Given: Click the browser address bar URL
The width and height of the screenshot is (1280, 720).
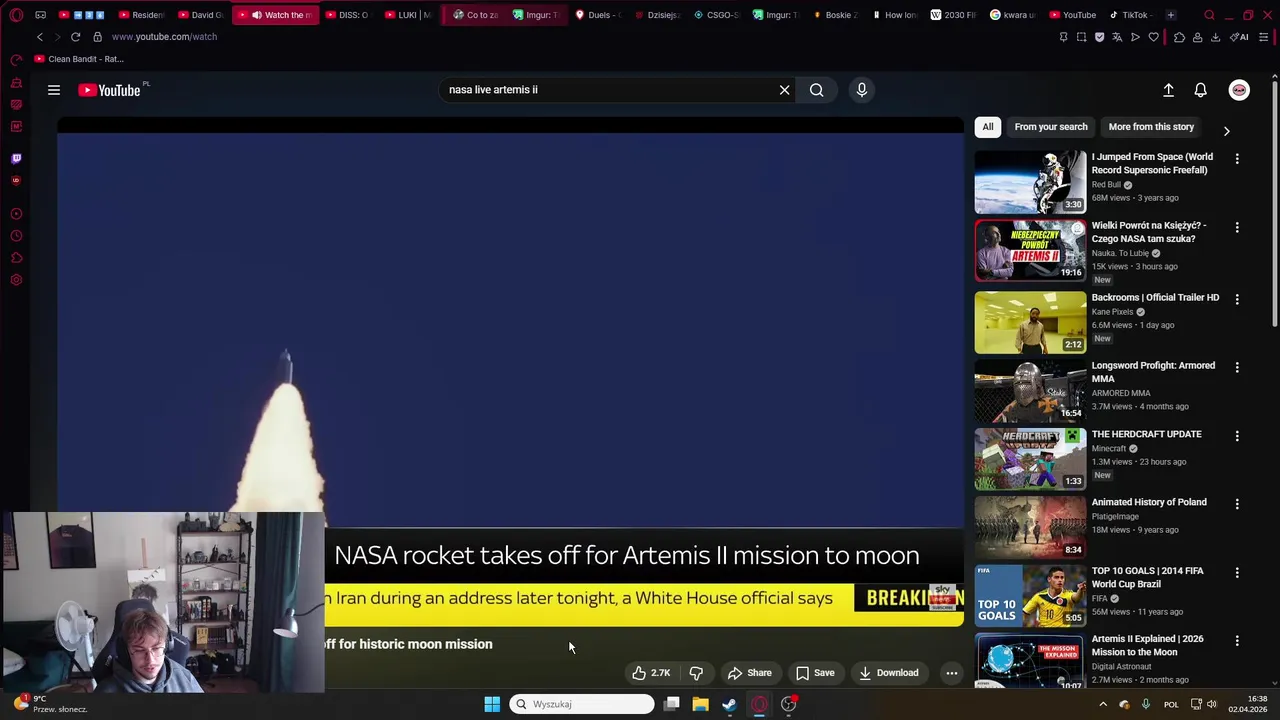Looking at the screenshot, I should [x=164, y=37].
